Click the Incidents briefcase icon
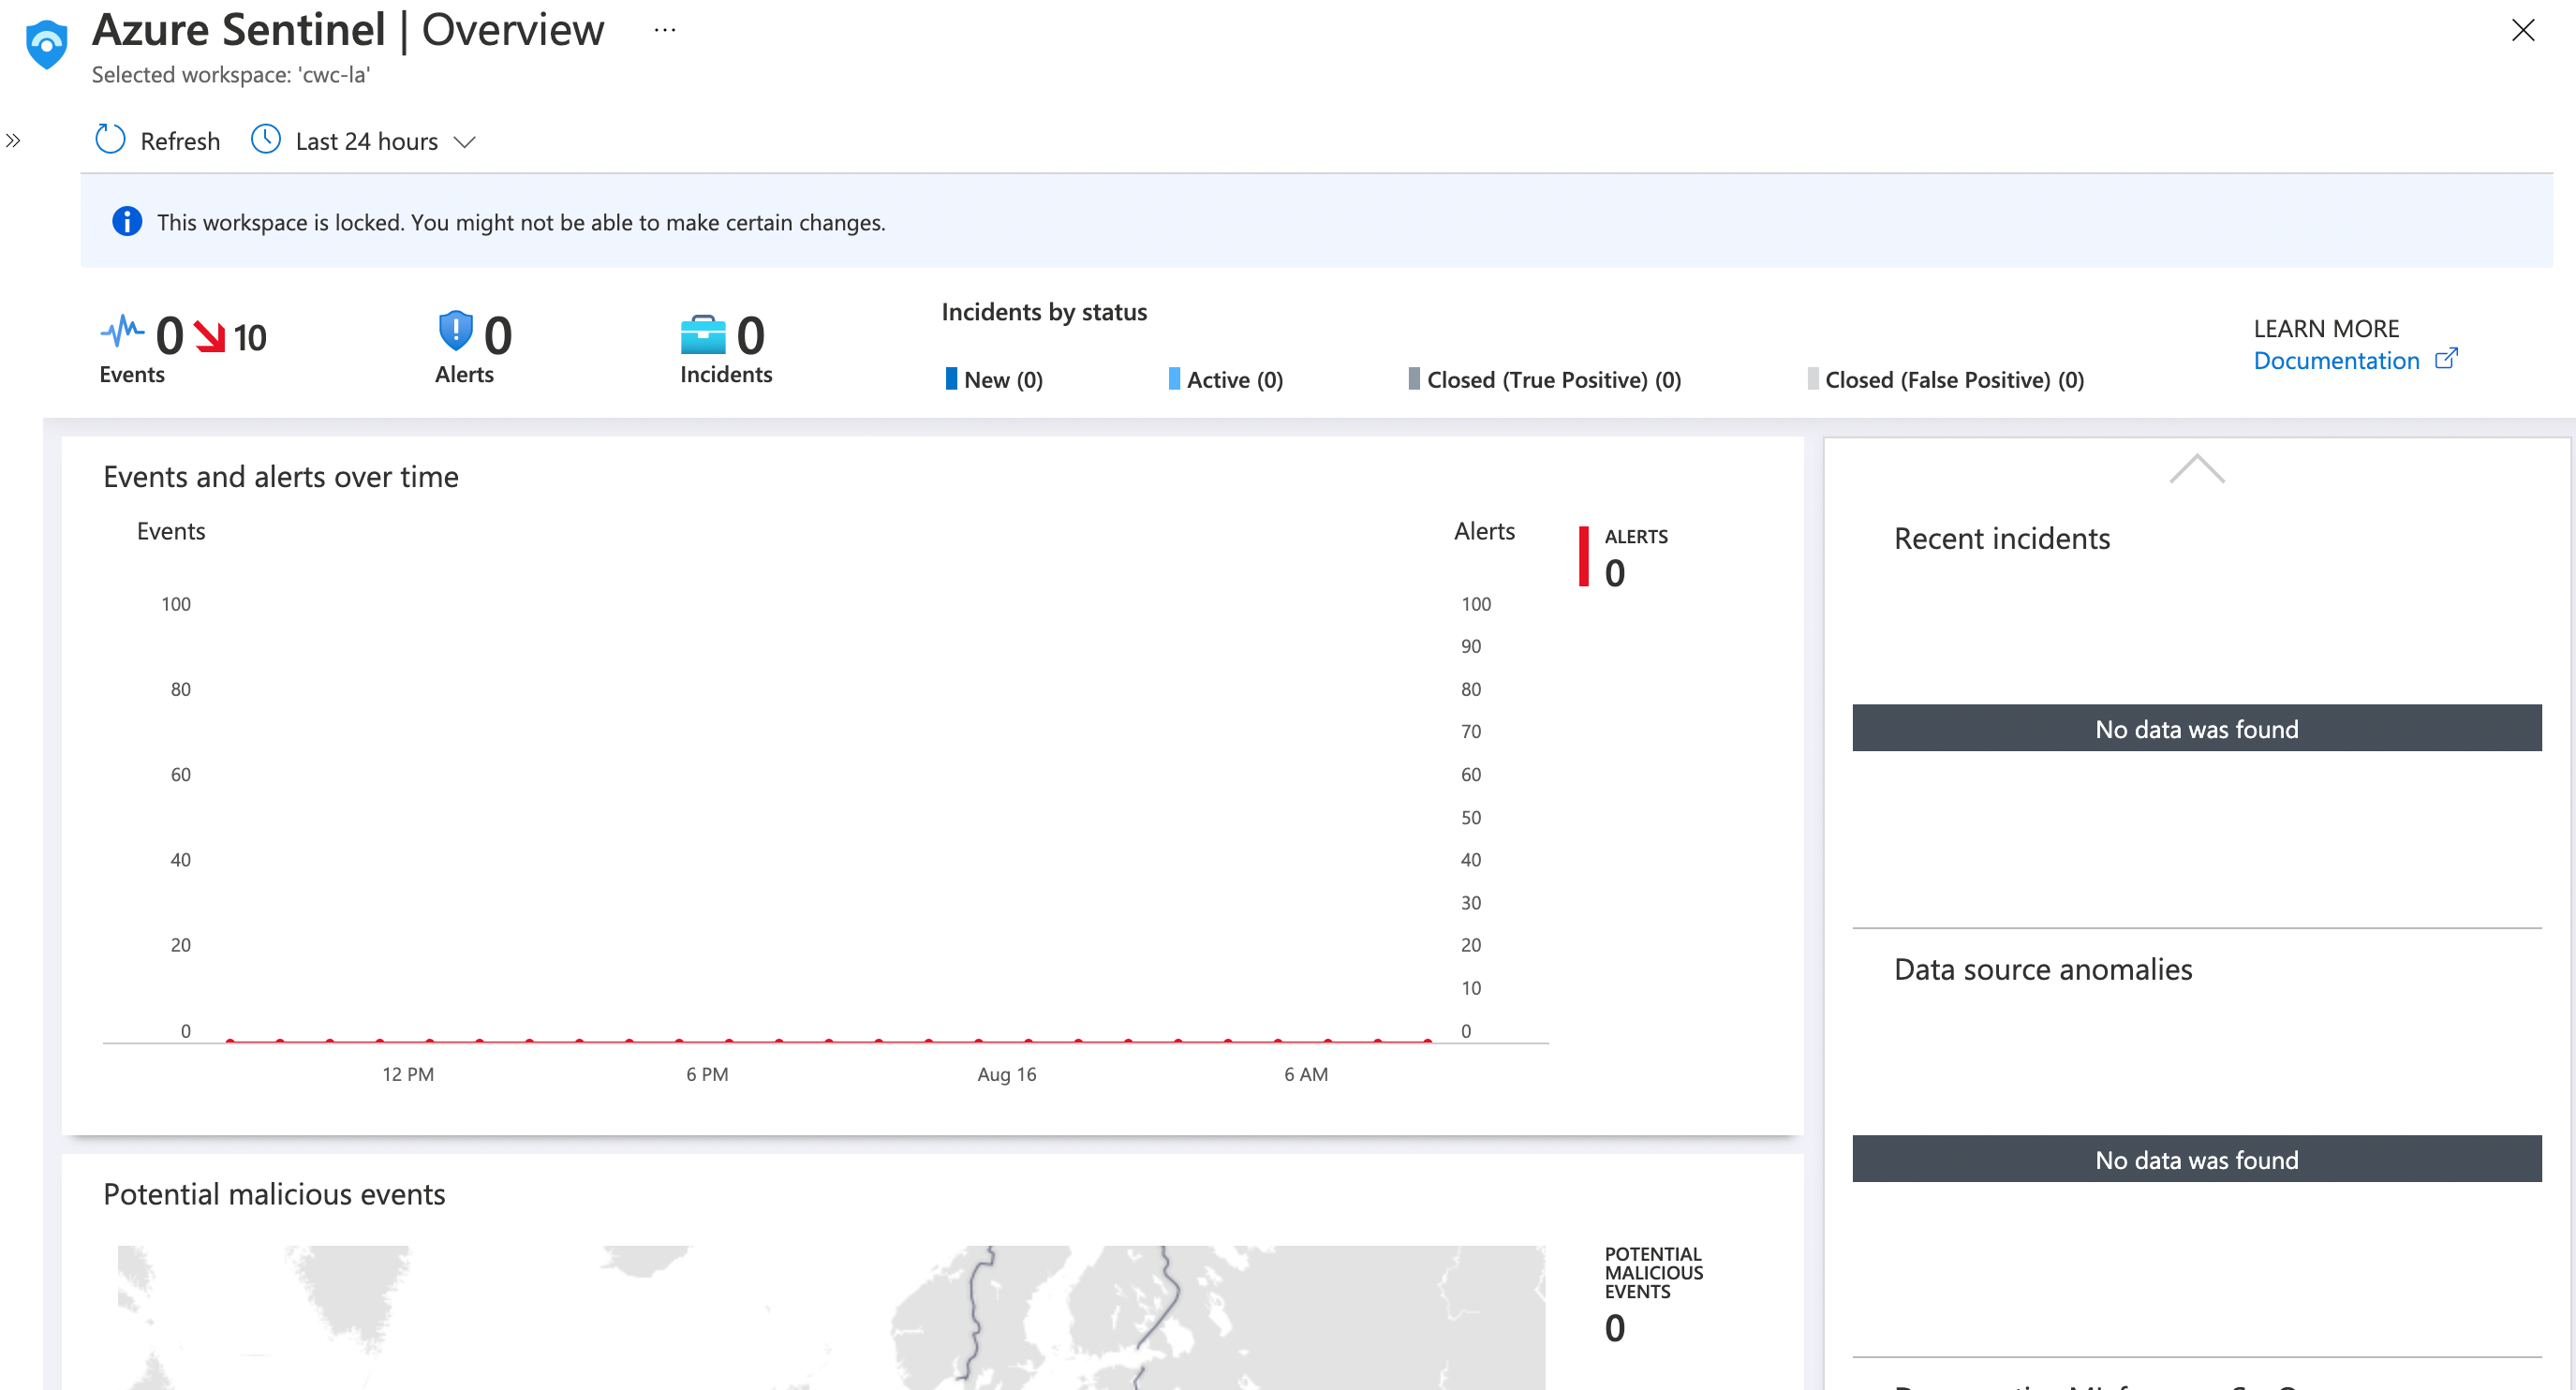Screen dimensions: 2576x1390 (x=703, y=335)
